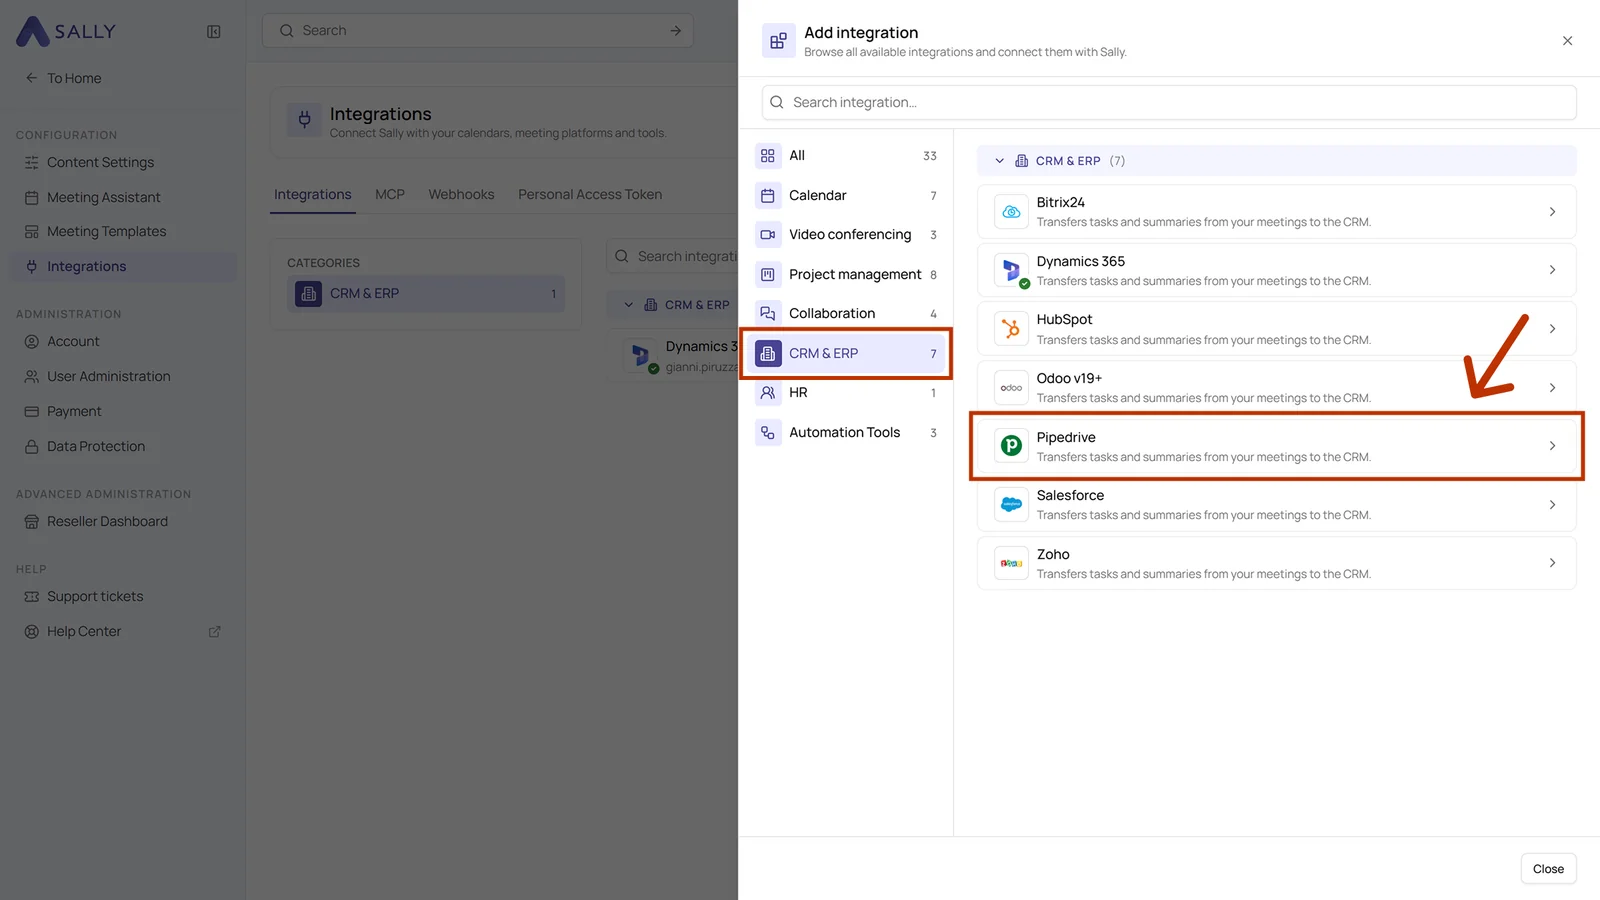This screenshot has width=1600, height=900.
Task: Click the search submit arrow icon
Action: click(x=675, y=31)
